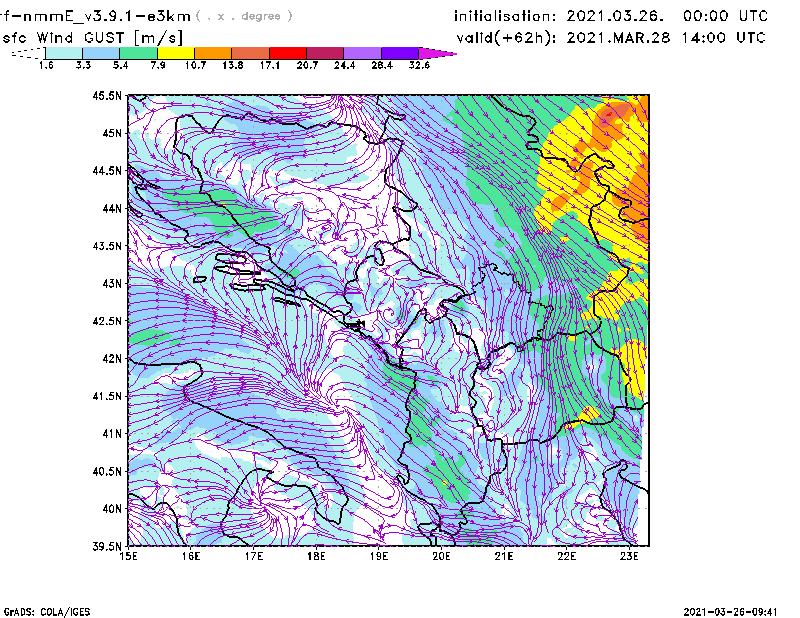The height and width of the screenshot is (618, 800).
Task: Click the magenta arrow end of colorbar
Action: (437, 53)
